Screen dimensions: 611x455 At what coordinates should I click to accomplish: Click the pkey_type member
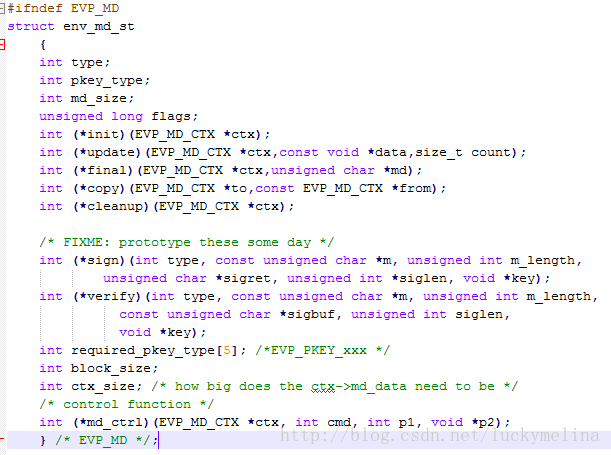coord(106,81)
